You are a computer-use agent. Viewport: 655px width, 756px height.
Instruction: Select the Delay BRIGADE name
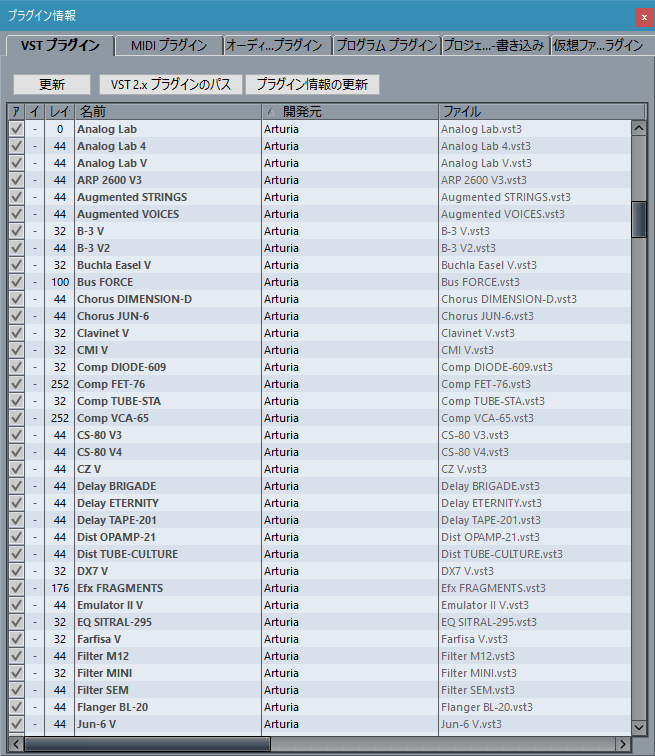[x=117, y=486]
